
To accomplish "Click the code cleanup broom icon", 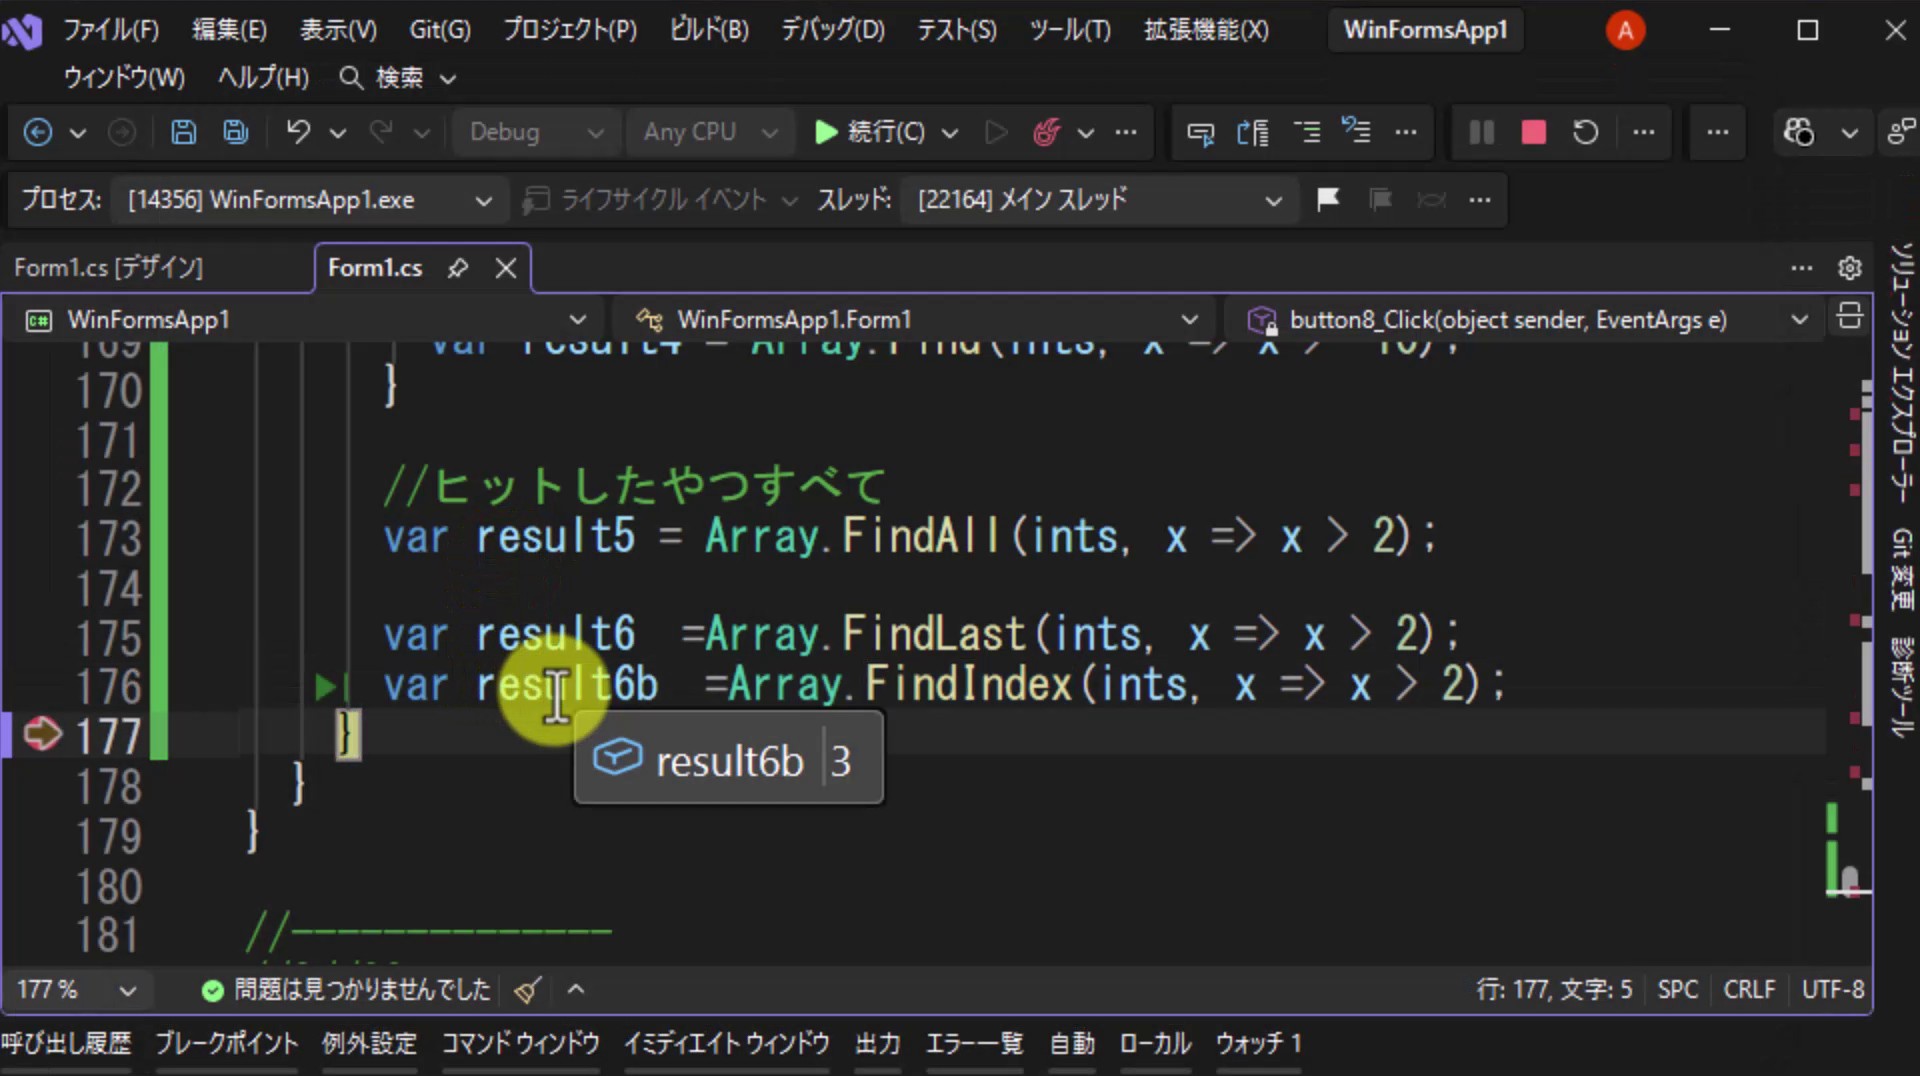I will 527,990.
